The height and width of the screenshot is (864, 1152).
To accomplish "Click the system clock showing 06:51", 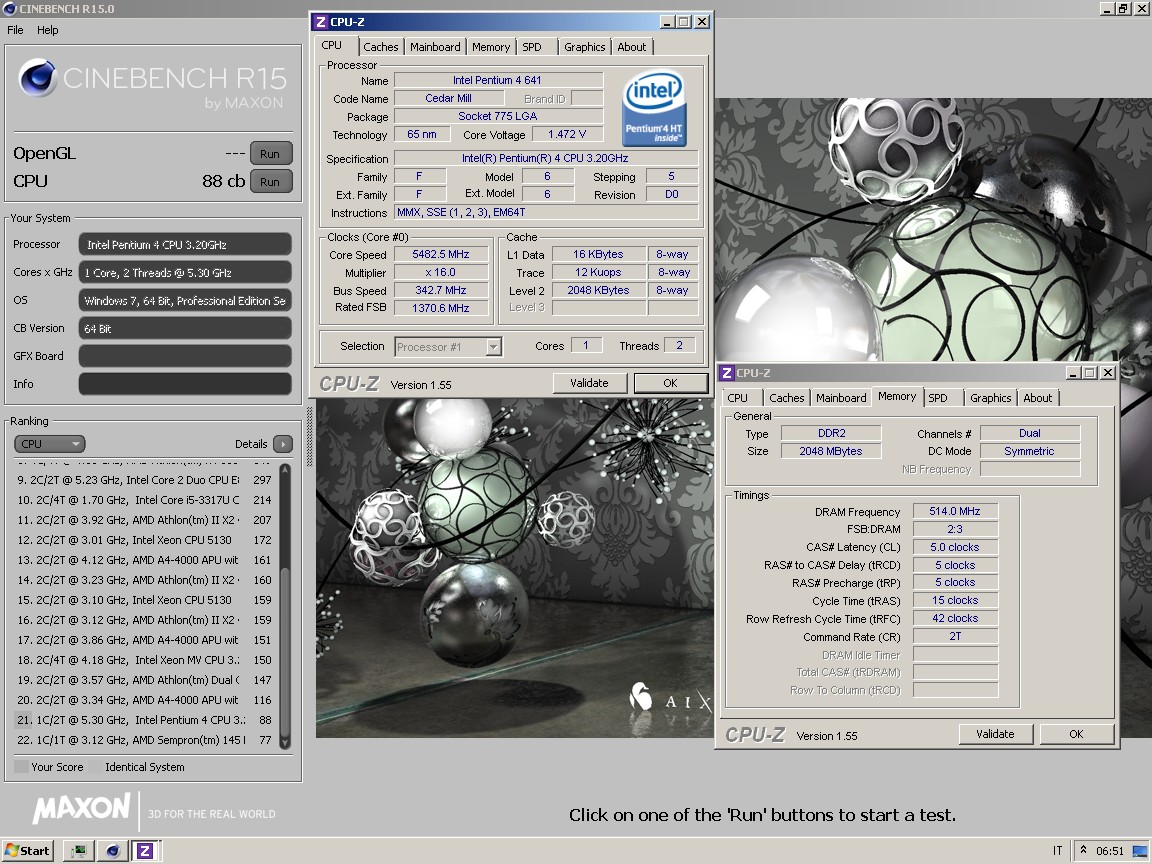I will pyautogui.click(x=1109, y=851).
